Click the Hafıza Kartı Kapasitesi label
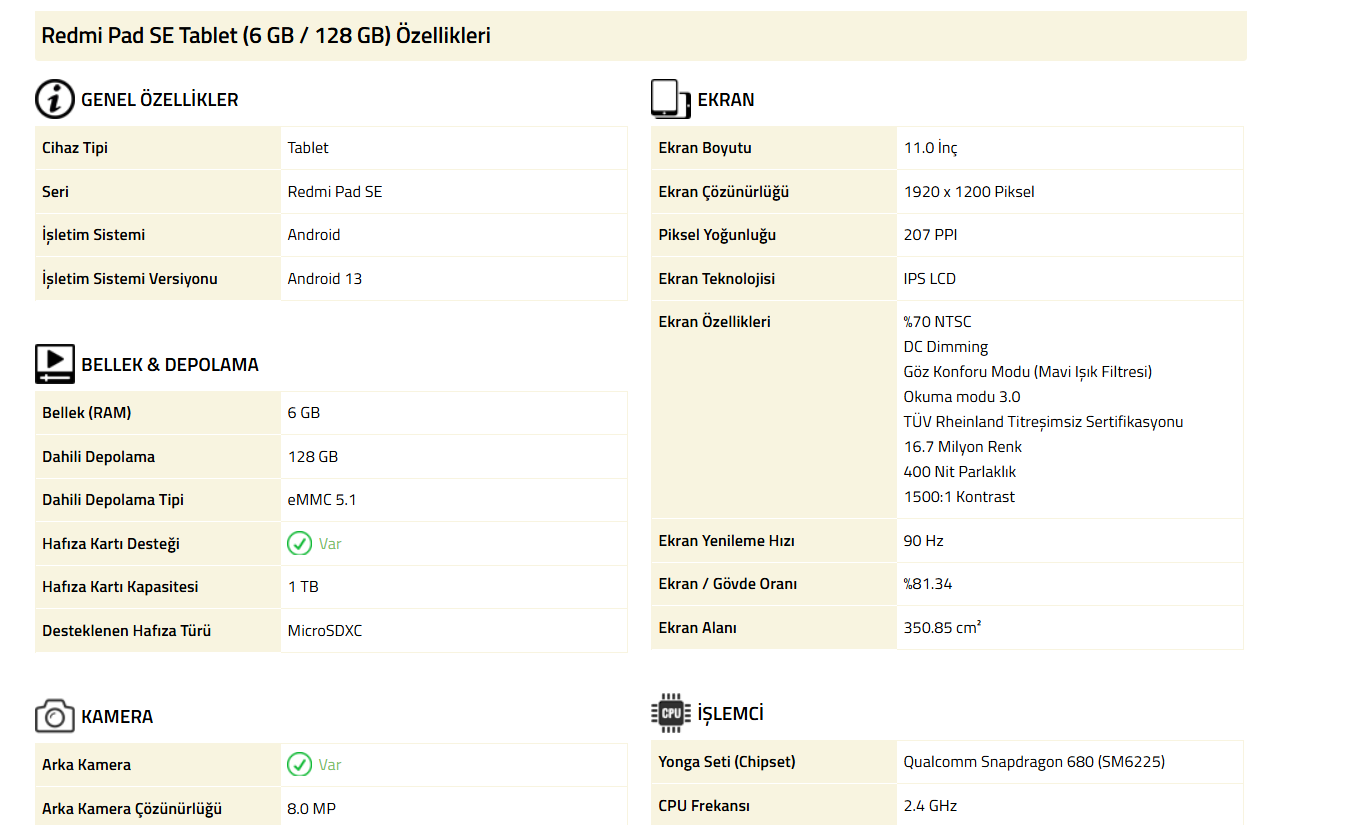The image size is (1353, 825). point(121,587)
